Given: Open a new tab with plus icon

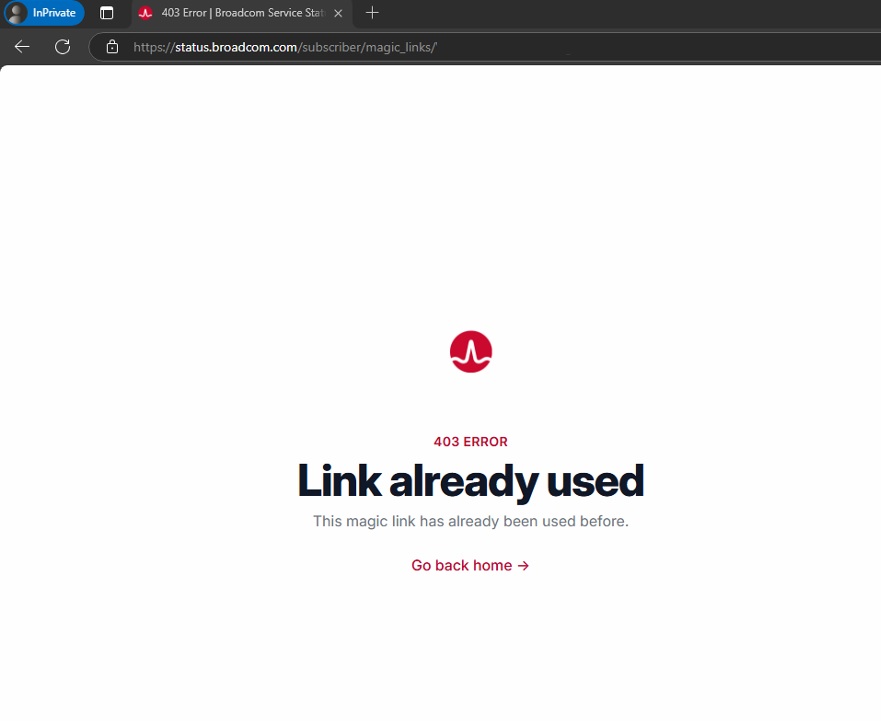Looking at the screenshot, I should (x=372, y=12).
